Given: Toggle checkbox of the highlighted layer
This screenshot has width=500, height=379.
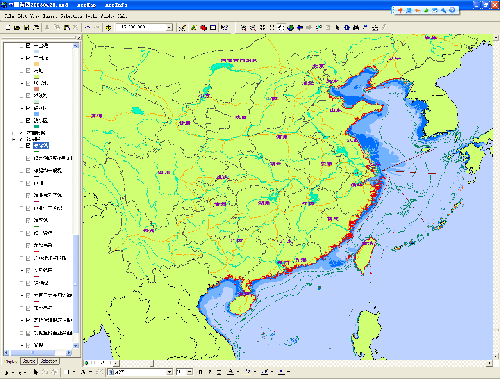Looking at the screenshot, I should 28,146.
